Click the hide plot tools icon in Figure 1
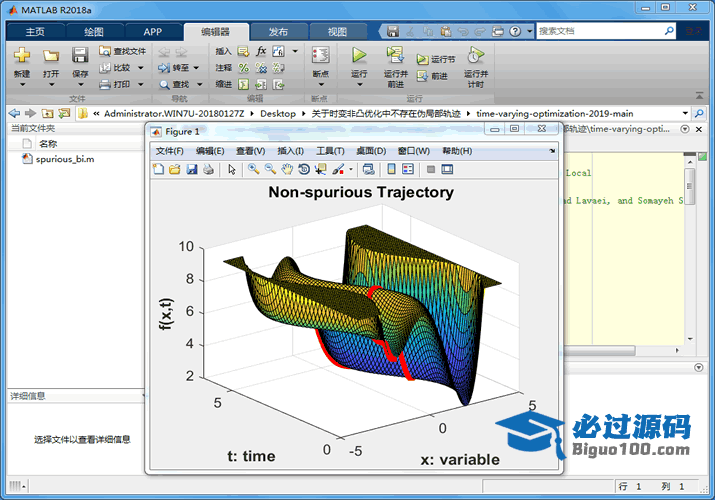The image size is (715, 500). (x=430, y=170)
